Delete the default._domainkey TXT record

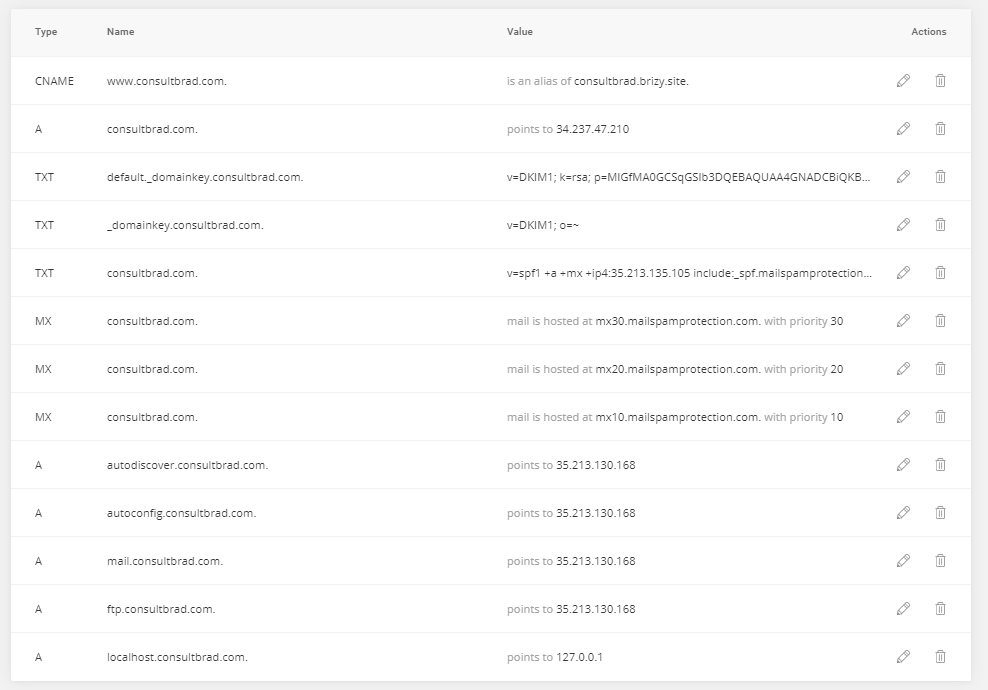[x=940, y=176]
